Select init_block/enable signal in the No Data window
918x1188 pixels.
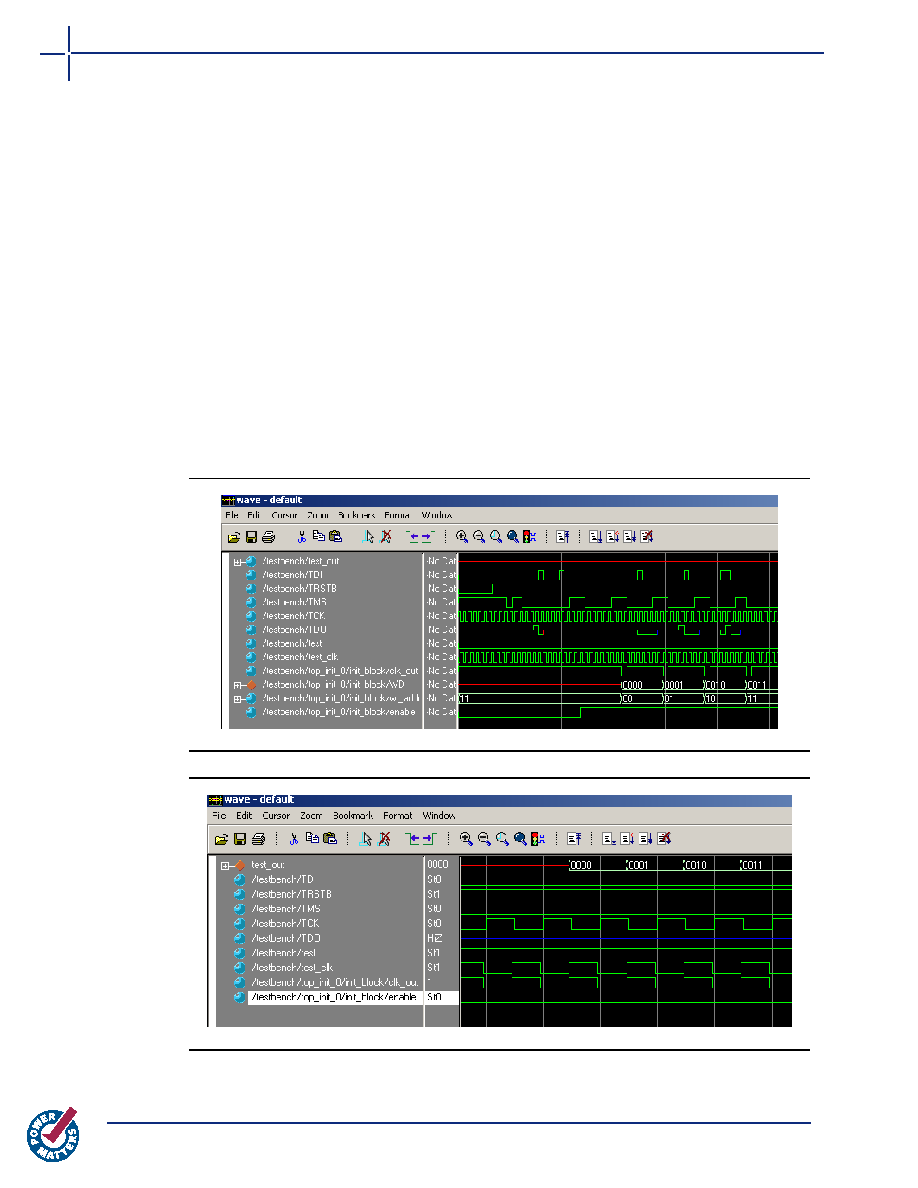click(339, 712)
